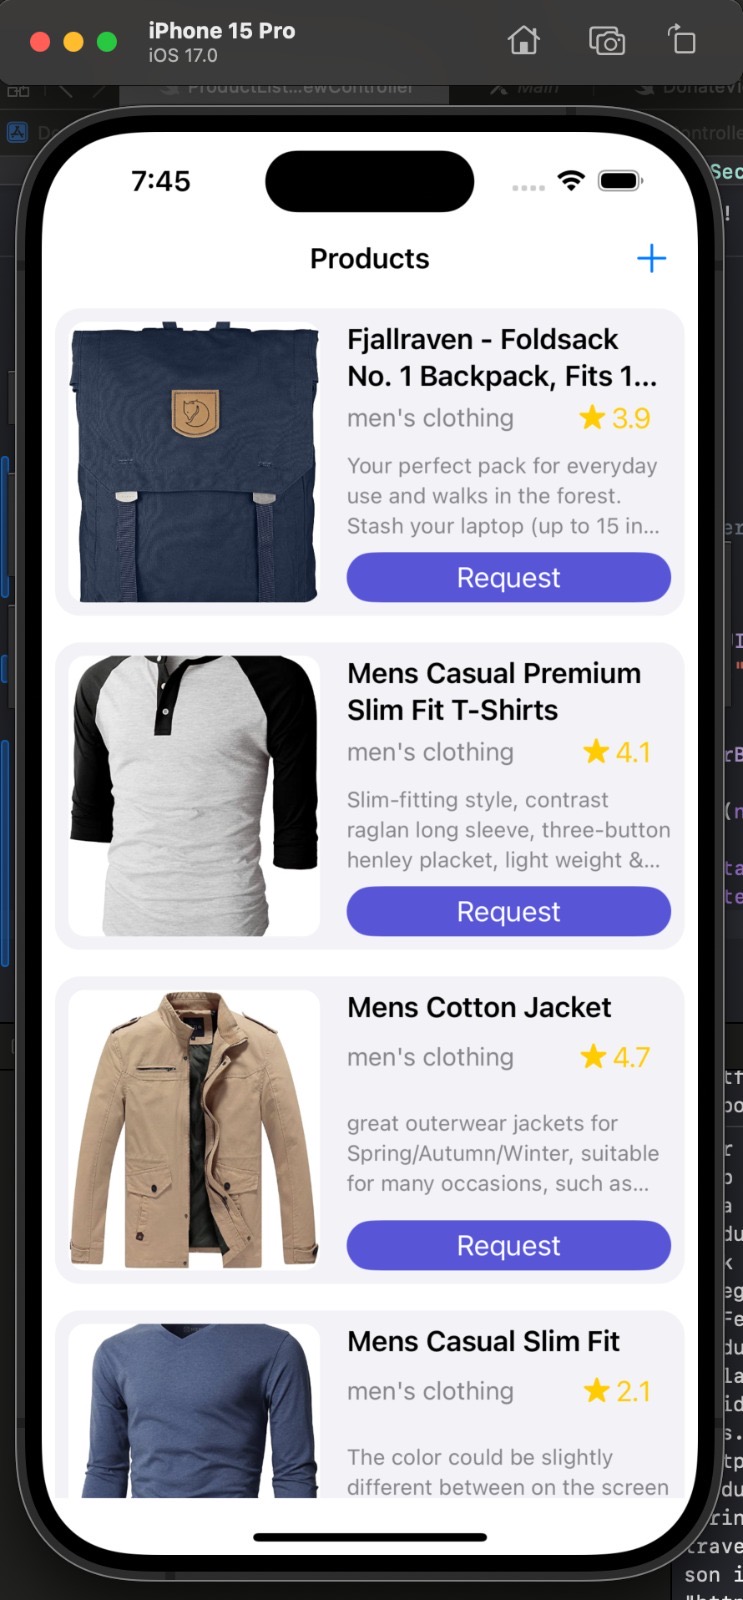Tap the star rating 4.7 on Cotton Jacket
The width and height of the screenshot is (743, 1600).
pos(615,1057)
